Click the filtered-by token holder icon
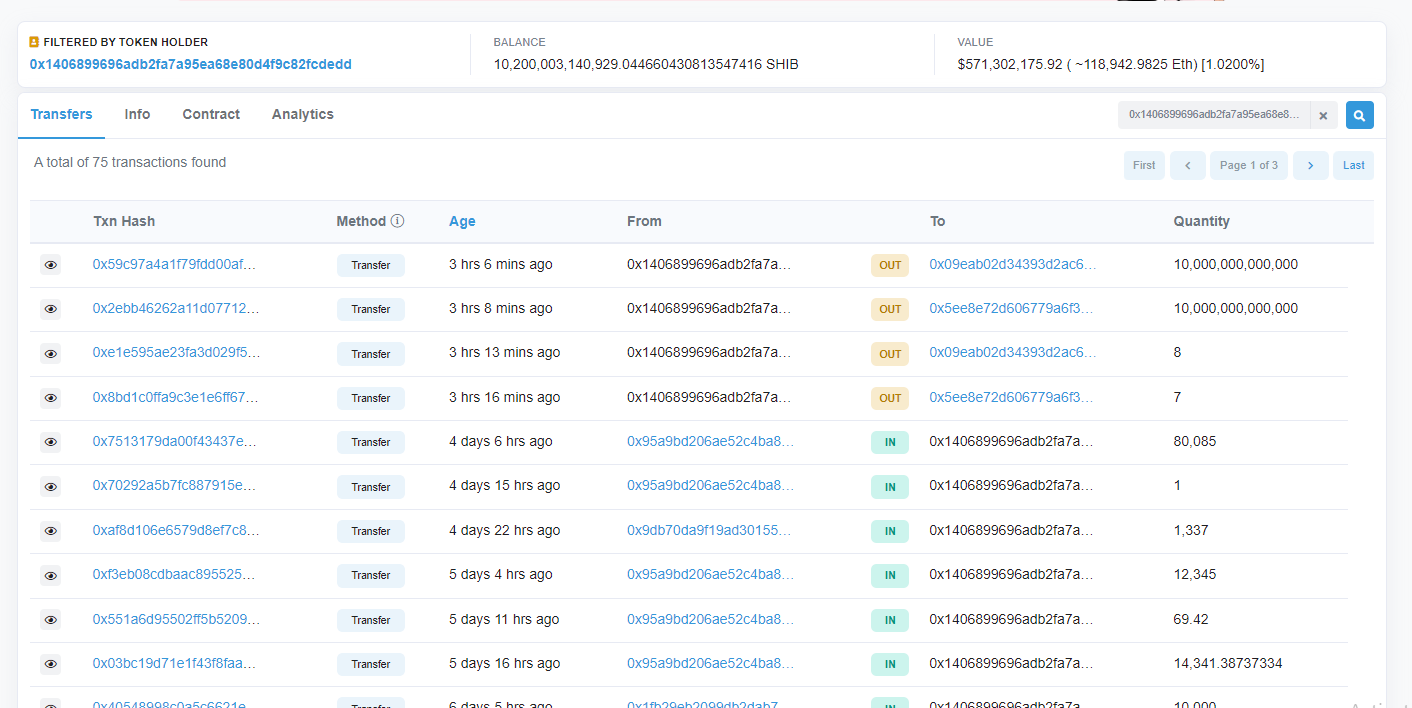This screenshot has width=1412, height=708. click(34, 43)
